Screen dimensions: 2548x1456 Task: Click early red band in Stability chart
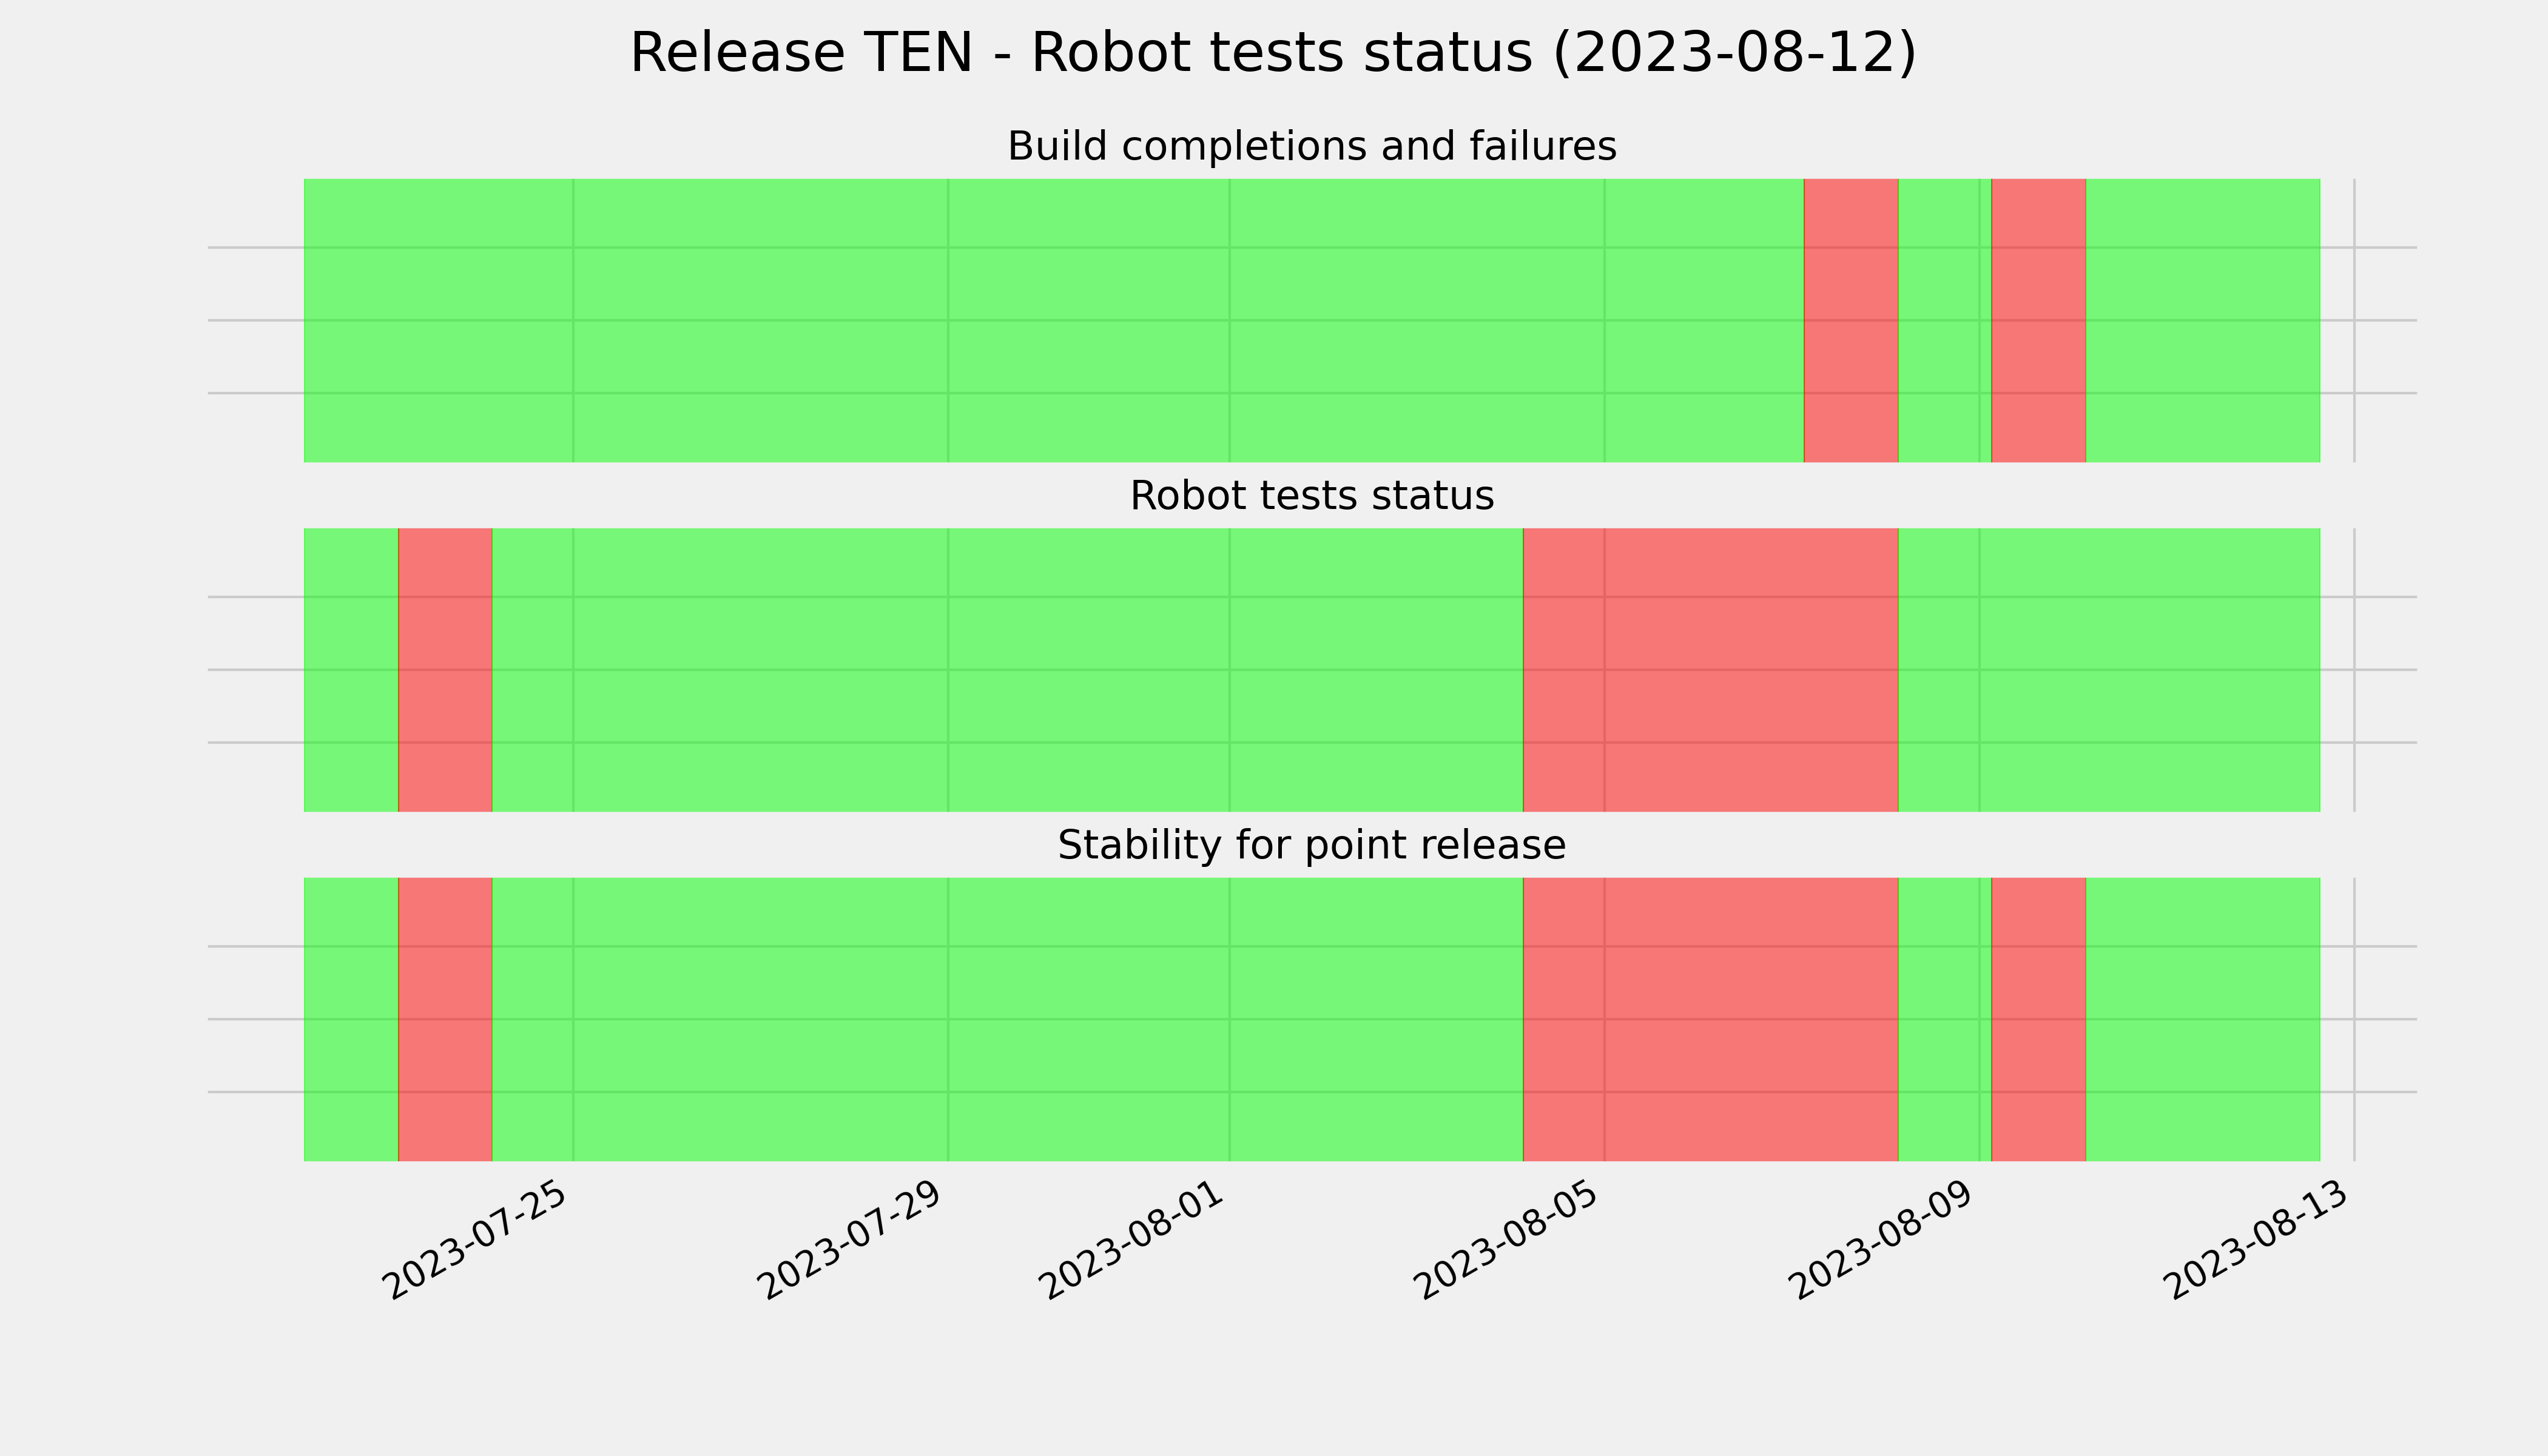[x=445, y=1019]
